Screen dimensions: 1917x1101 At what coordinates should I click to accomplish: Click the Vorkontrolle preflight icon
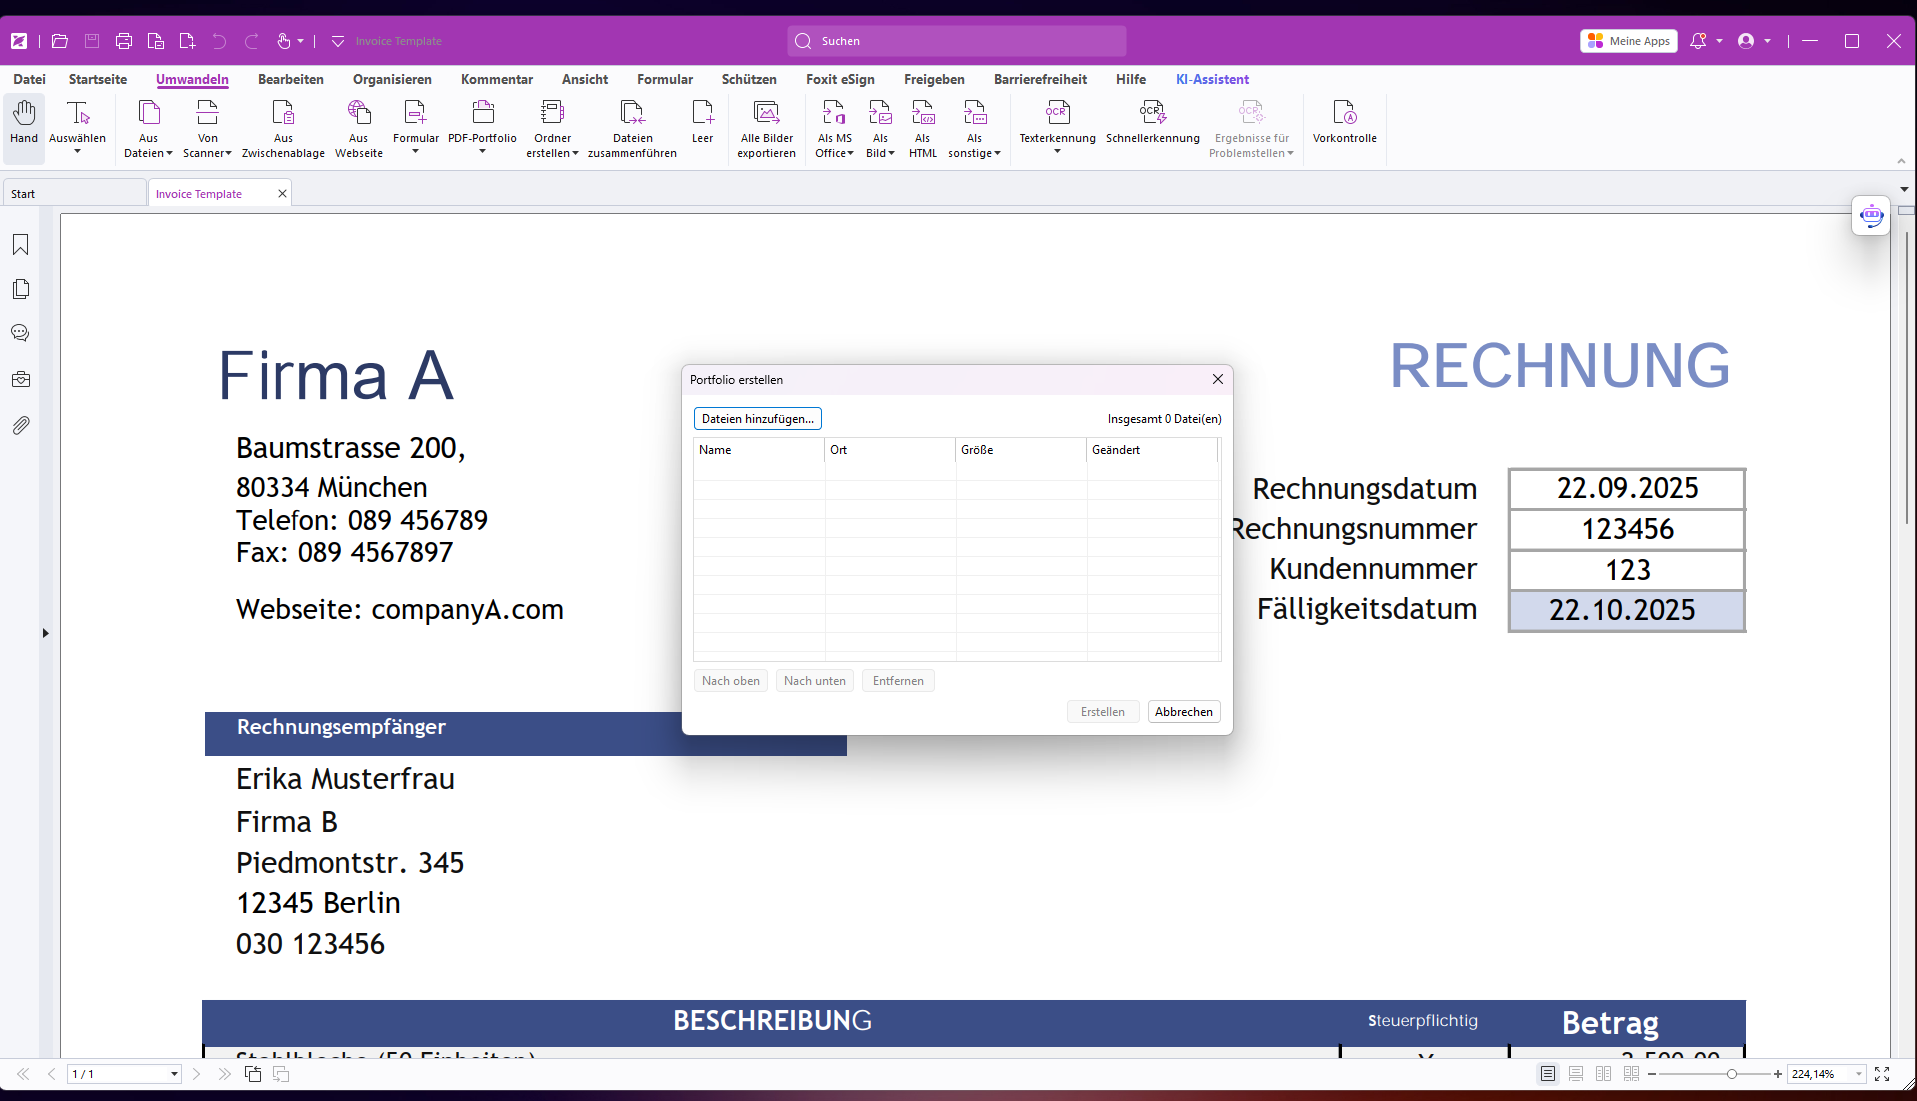pyautogui.click(x=1344, y=112)
